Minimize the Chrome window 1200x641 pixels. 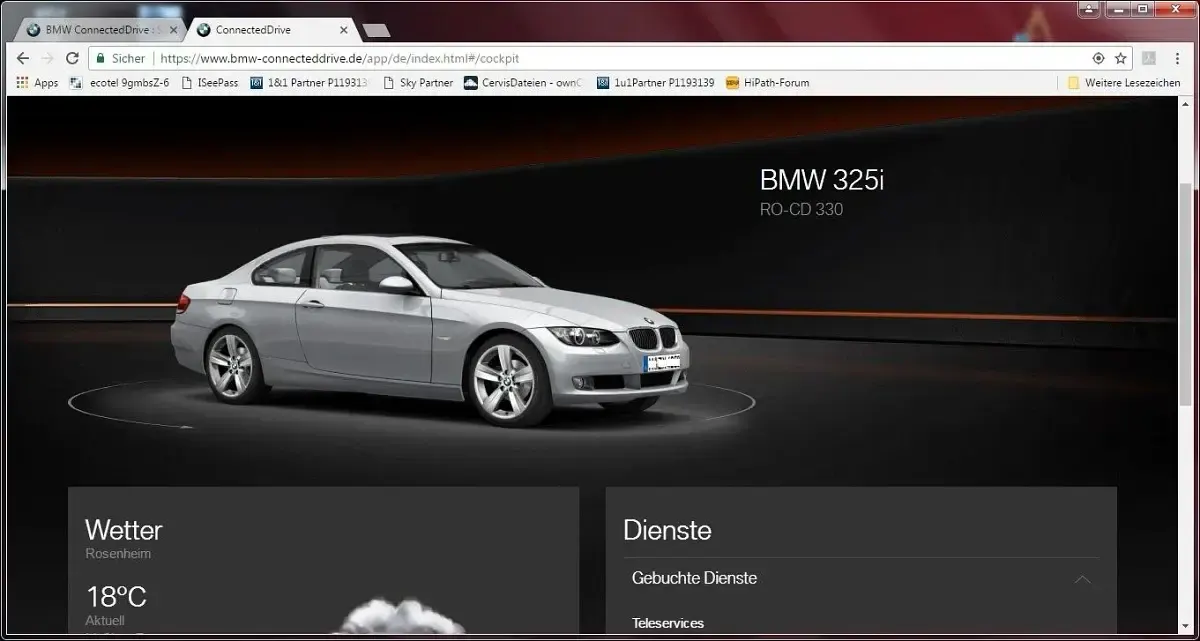click(1118, 8)
